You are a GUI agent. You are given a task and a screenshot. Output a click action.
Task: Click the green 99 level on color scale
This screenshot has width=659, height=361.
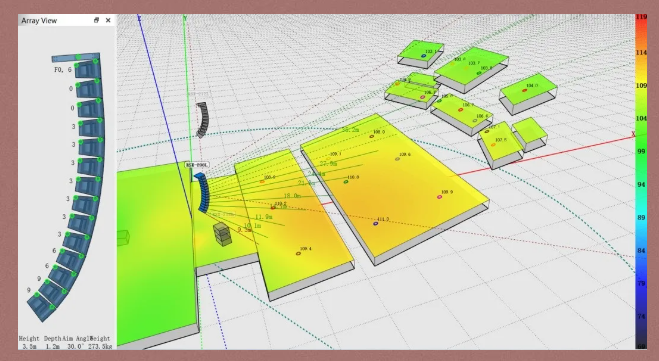coord(641,151)
